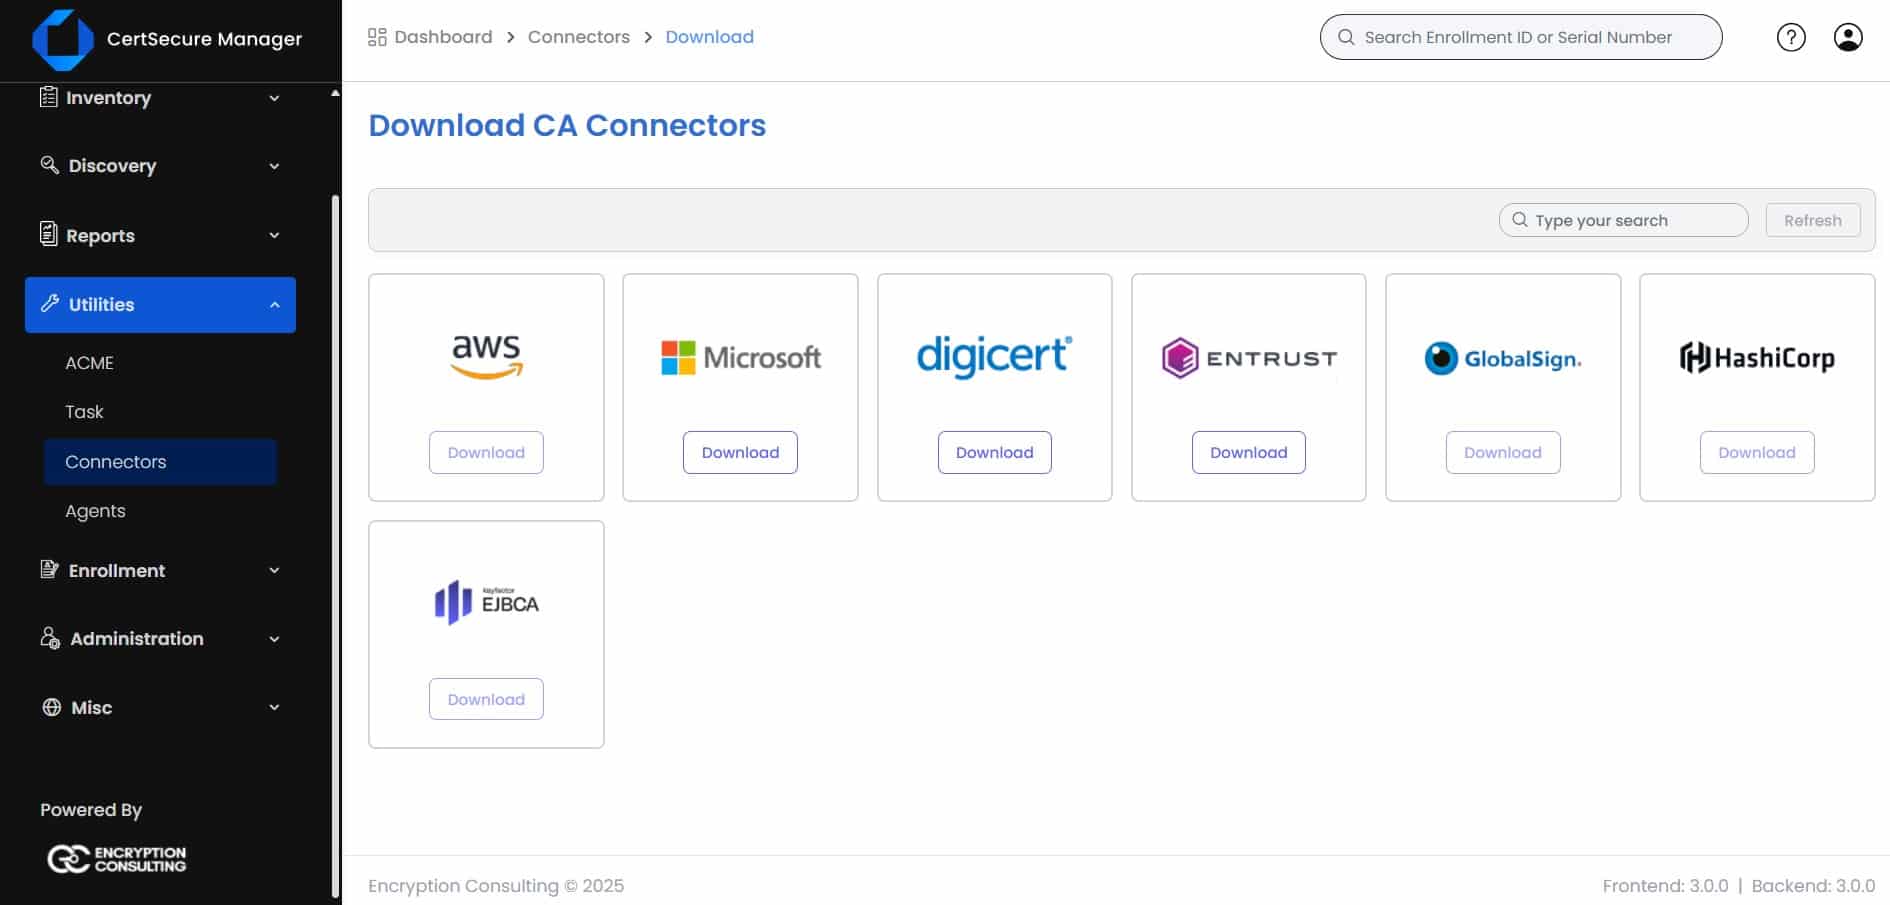Screen dimensions: 1890x905
Task: Click the Reports document icon in sidebar
Action: [48, 234]
